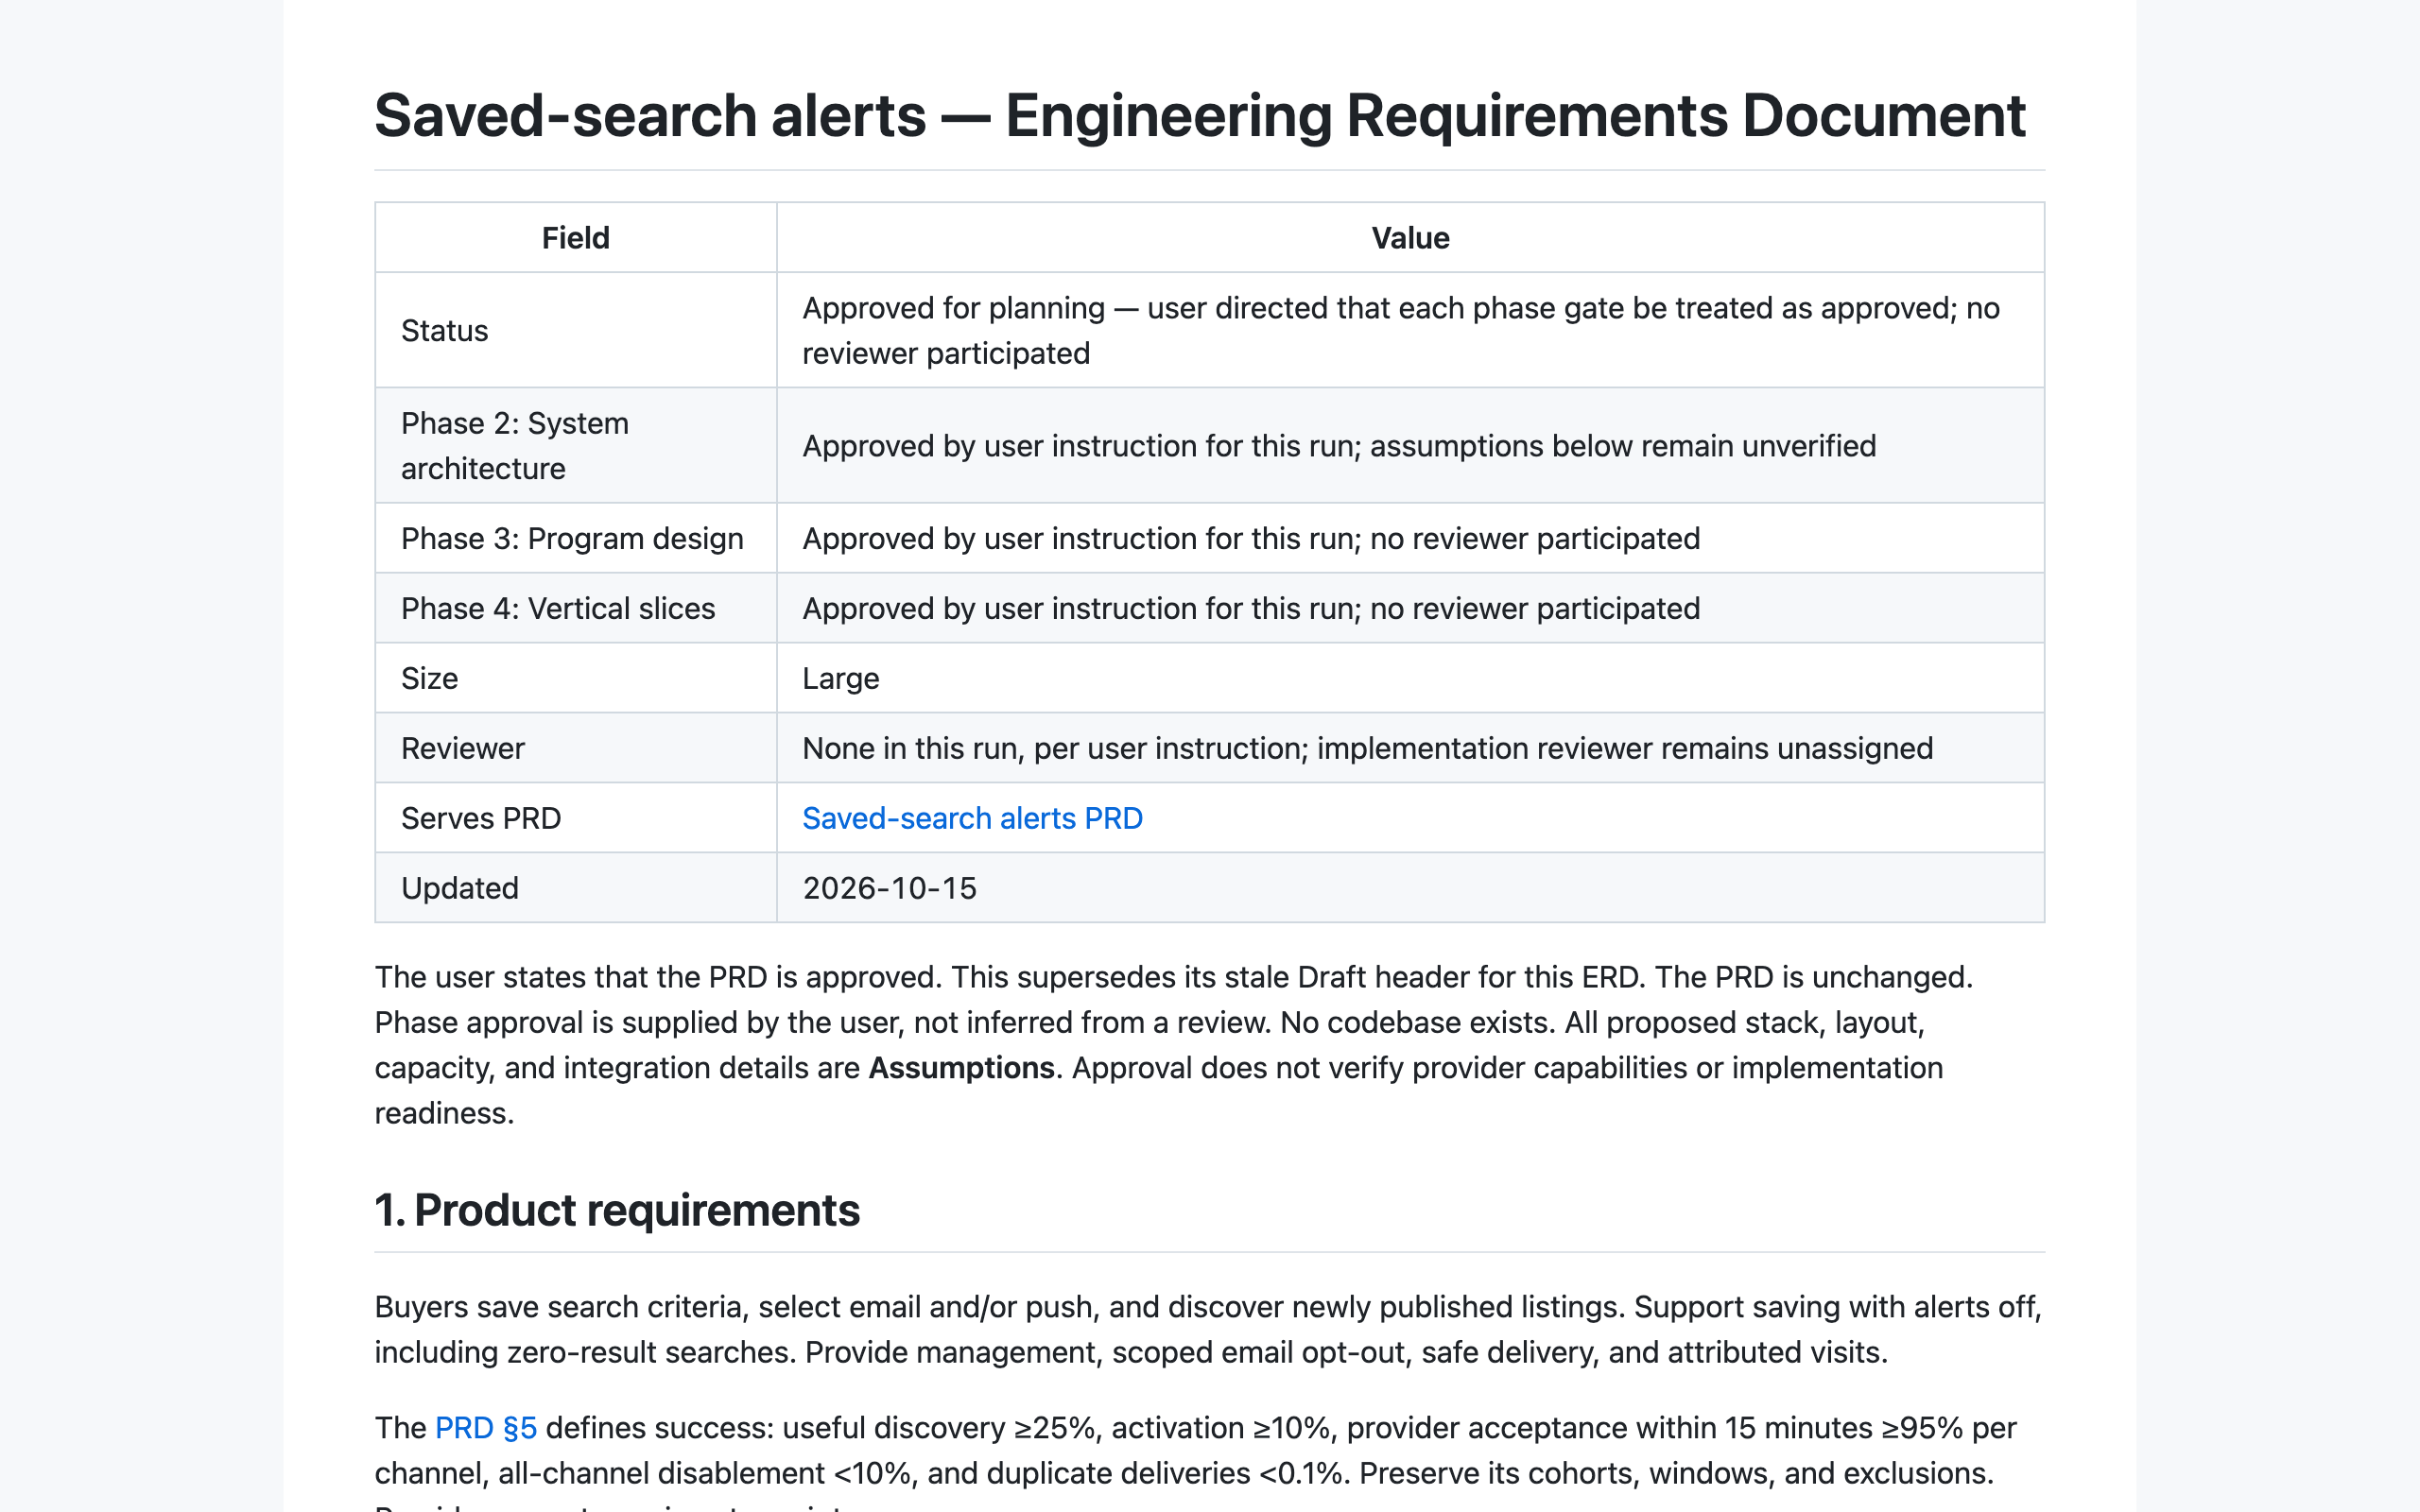This screenshot has height=1512, width=2420.
Task: Click the 'Approved for planning' status value
Action: click(1410, 330)
